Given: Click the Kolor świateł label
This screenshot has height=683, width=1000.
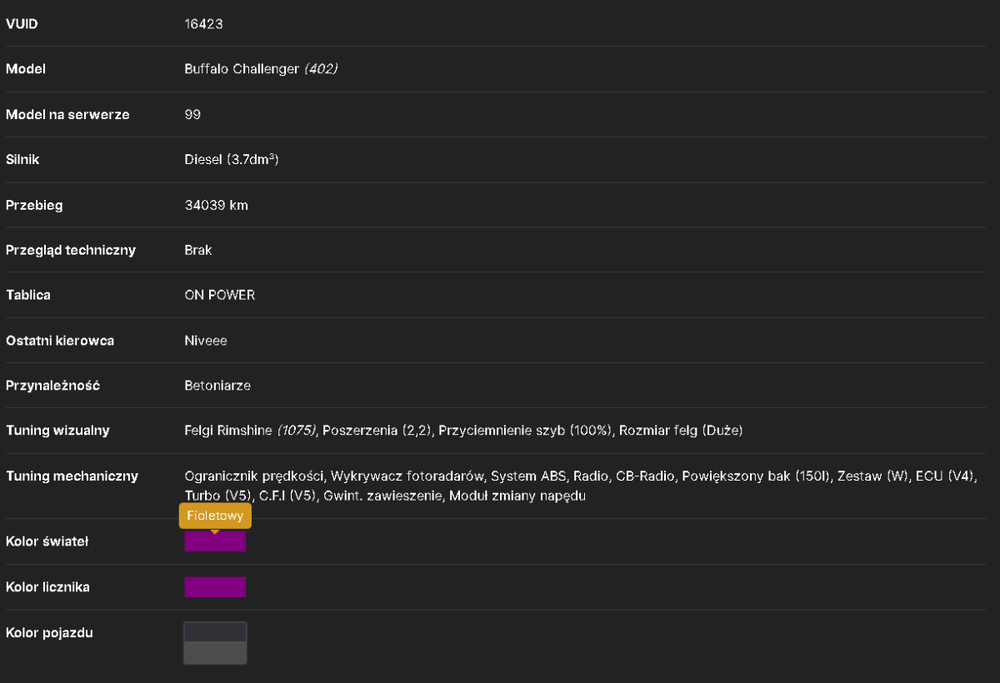Looking at the screenshot, I should [x=47, y=541].
